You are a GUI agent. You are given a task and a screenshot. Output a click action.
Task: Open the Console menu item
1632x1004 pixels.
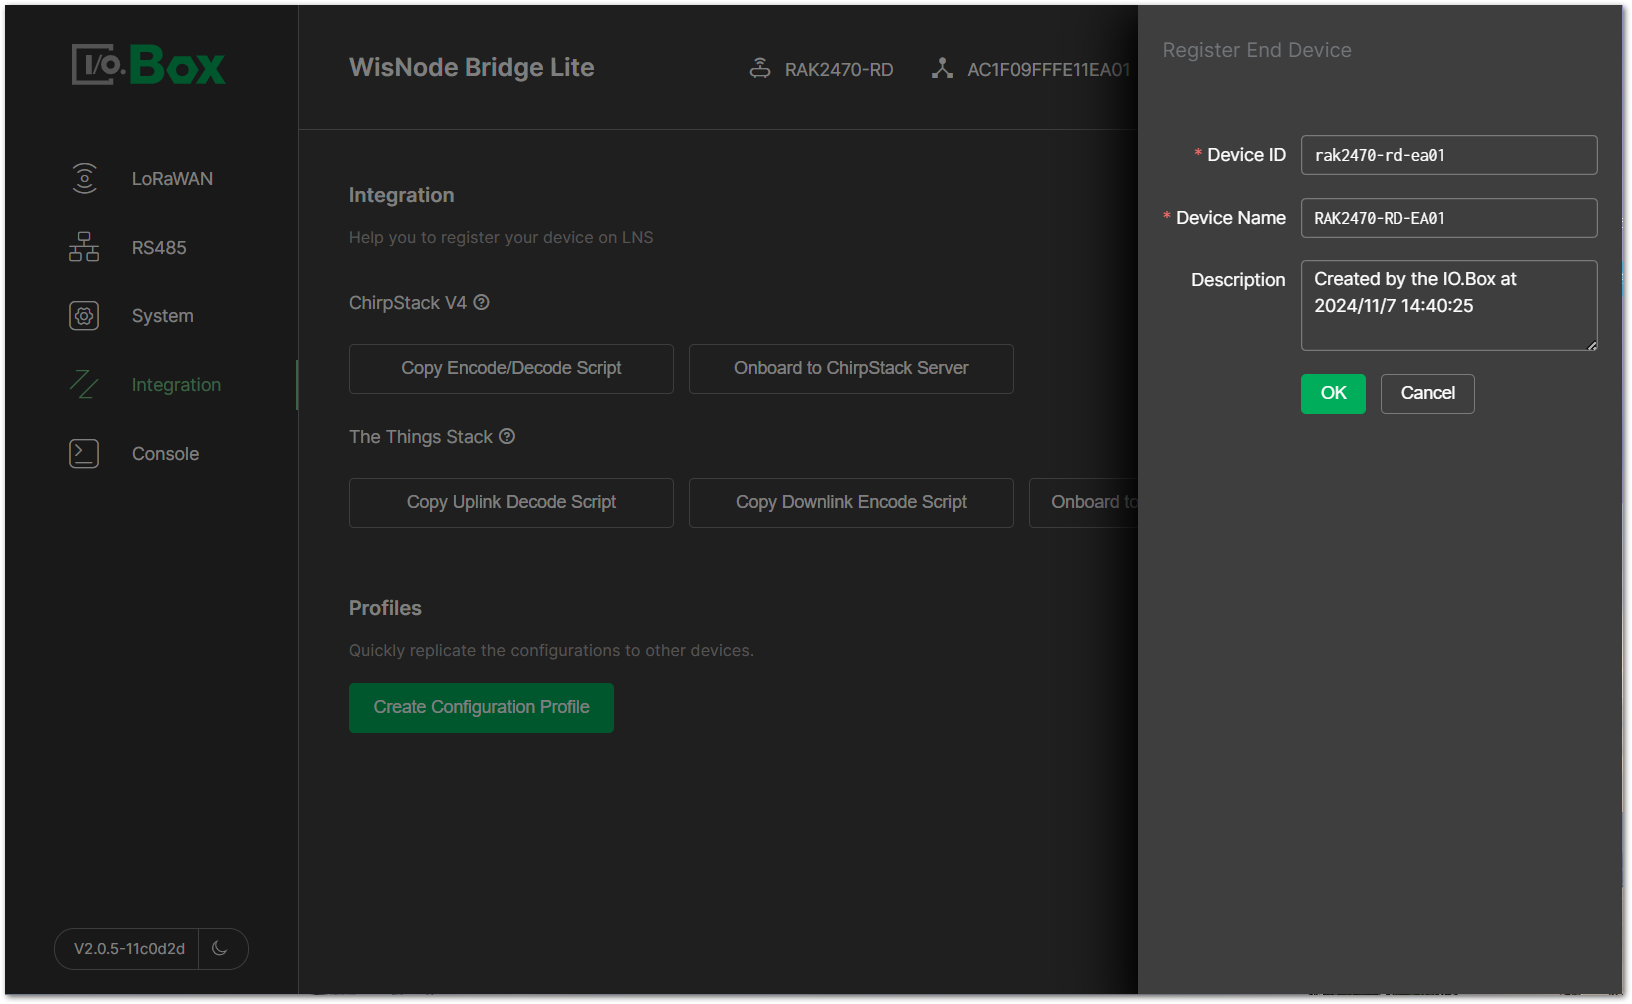[166, 453]
